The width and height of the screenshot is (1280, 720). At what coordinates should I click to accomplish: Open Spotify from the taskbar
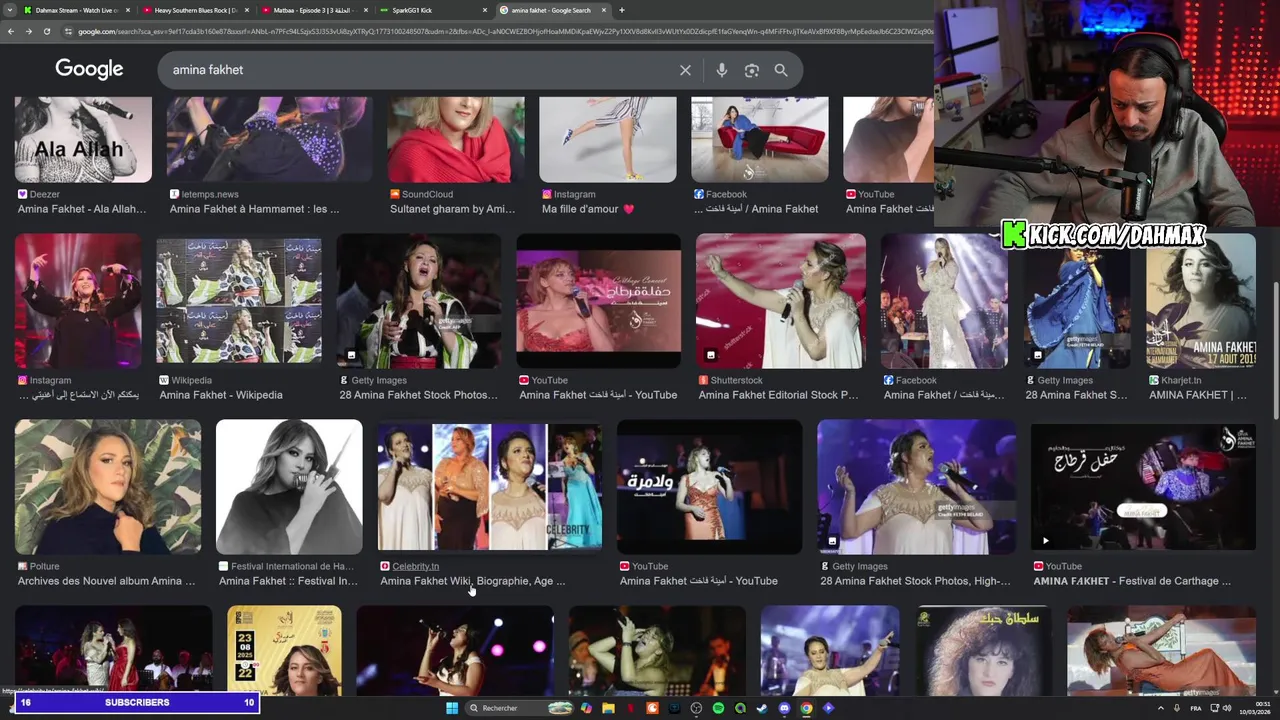tap(718, 708)
